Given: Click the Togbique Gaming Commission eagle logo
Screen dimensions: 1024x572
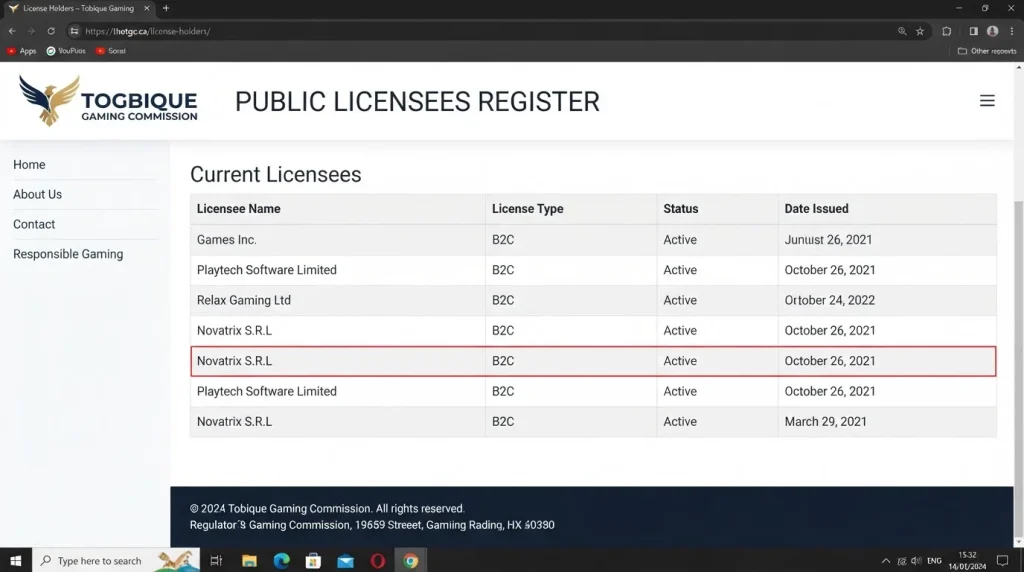Looking at the screenshot, I should coord(50,100).
